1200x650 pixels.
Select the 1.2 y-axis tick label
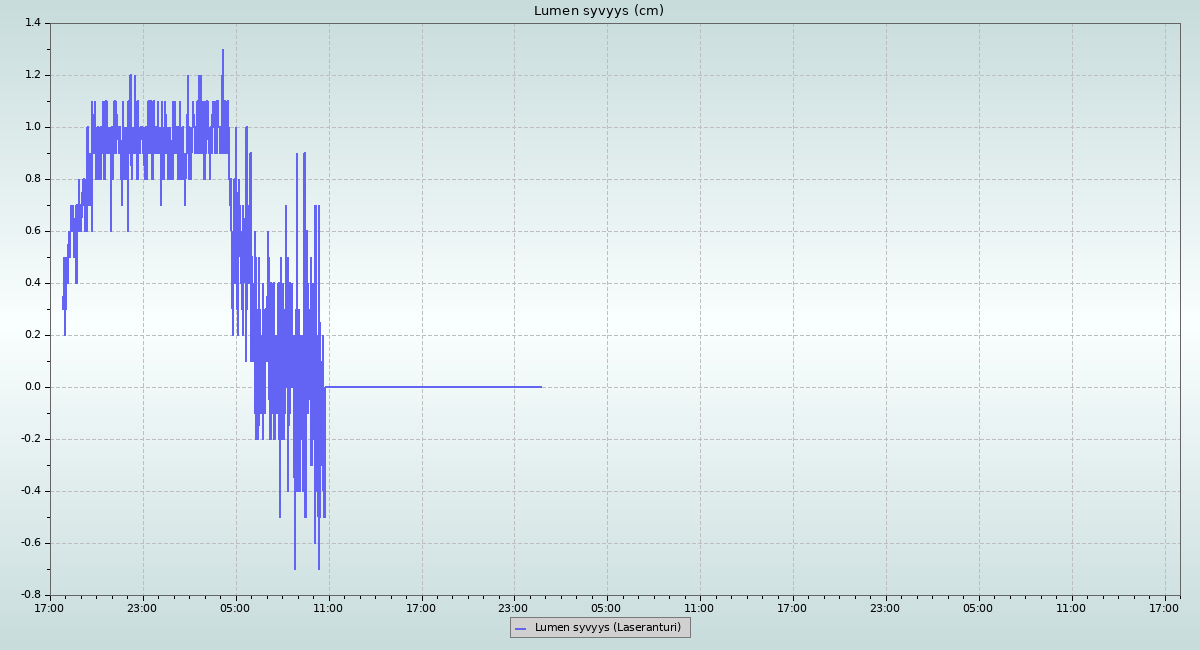[x=32, y=75]
